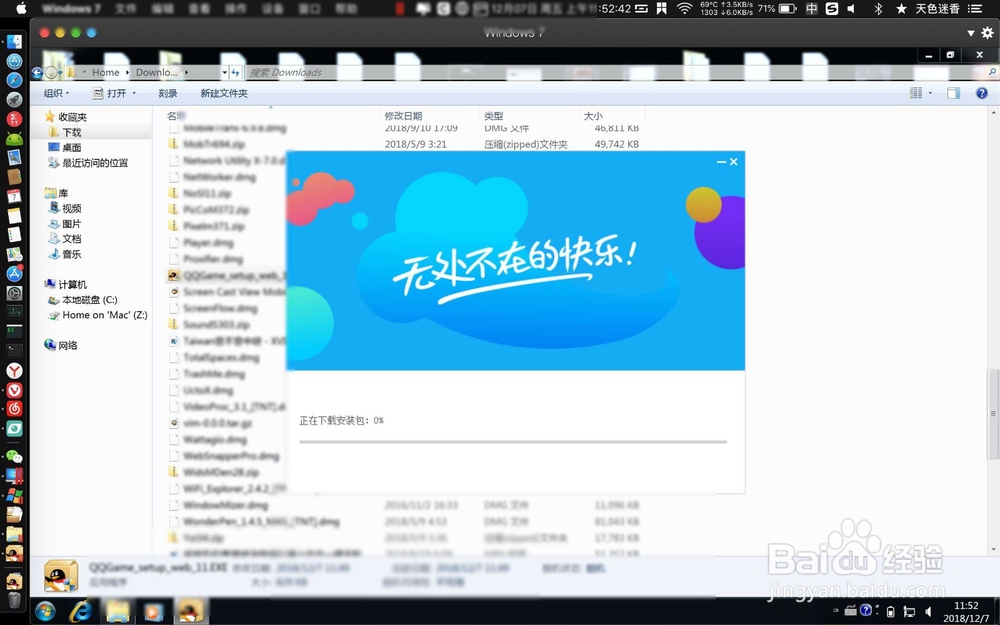The image size is (1000, 625).
Task: Click the installer download progress bar
Action: coord(513,441)
